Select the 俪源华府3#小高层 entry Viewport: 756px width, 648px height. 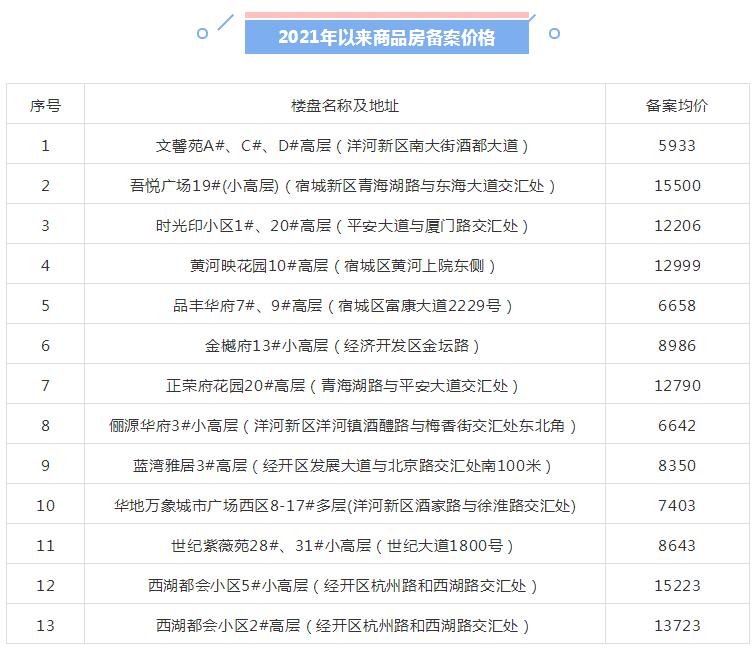pyautogui.click(x=343, y=426)
